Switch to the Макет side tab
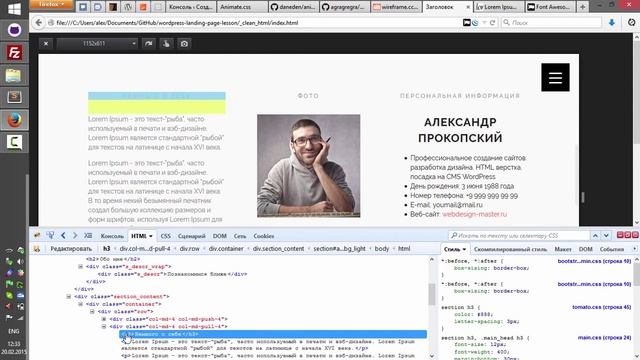 563,249
